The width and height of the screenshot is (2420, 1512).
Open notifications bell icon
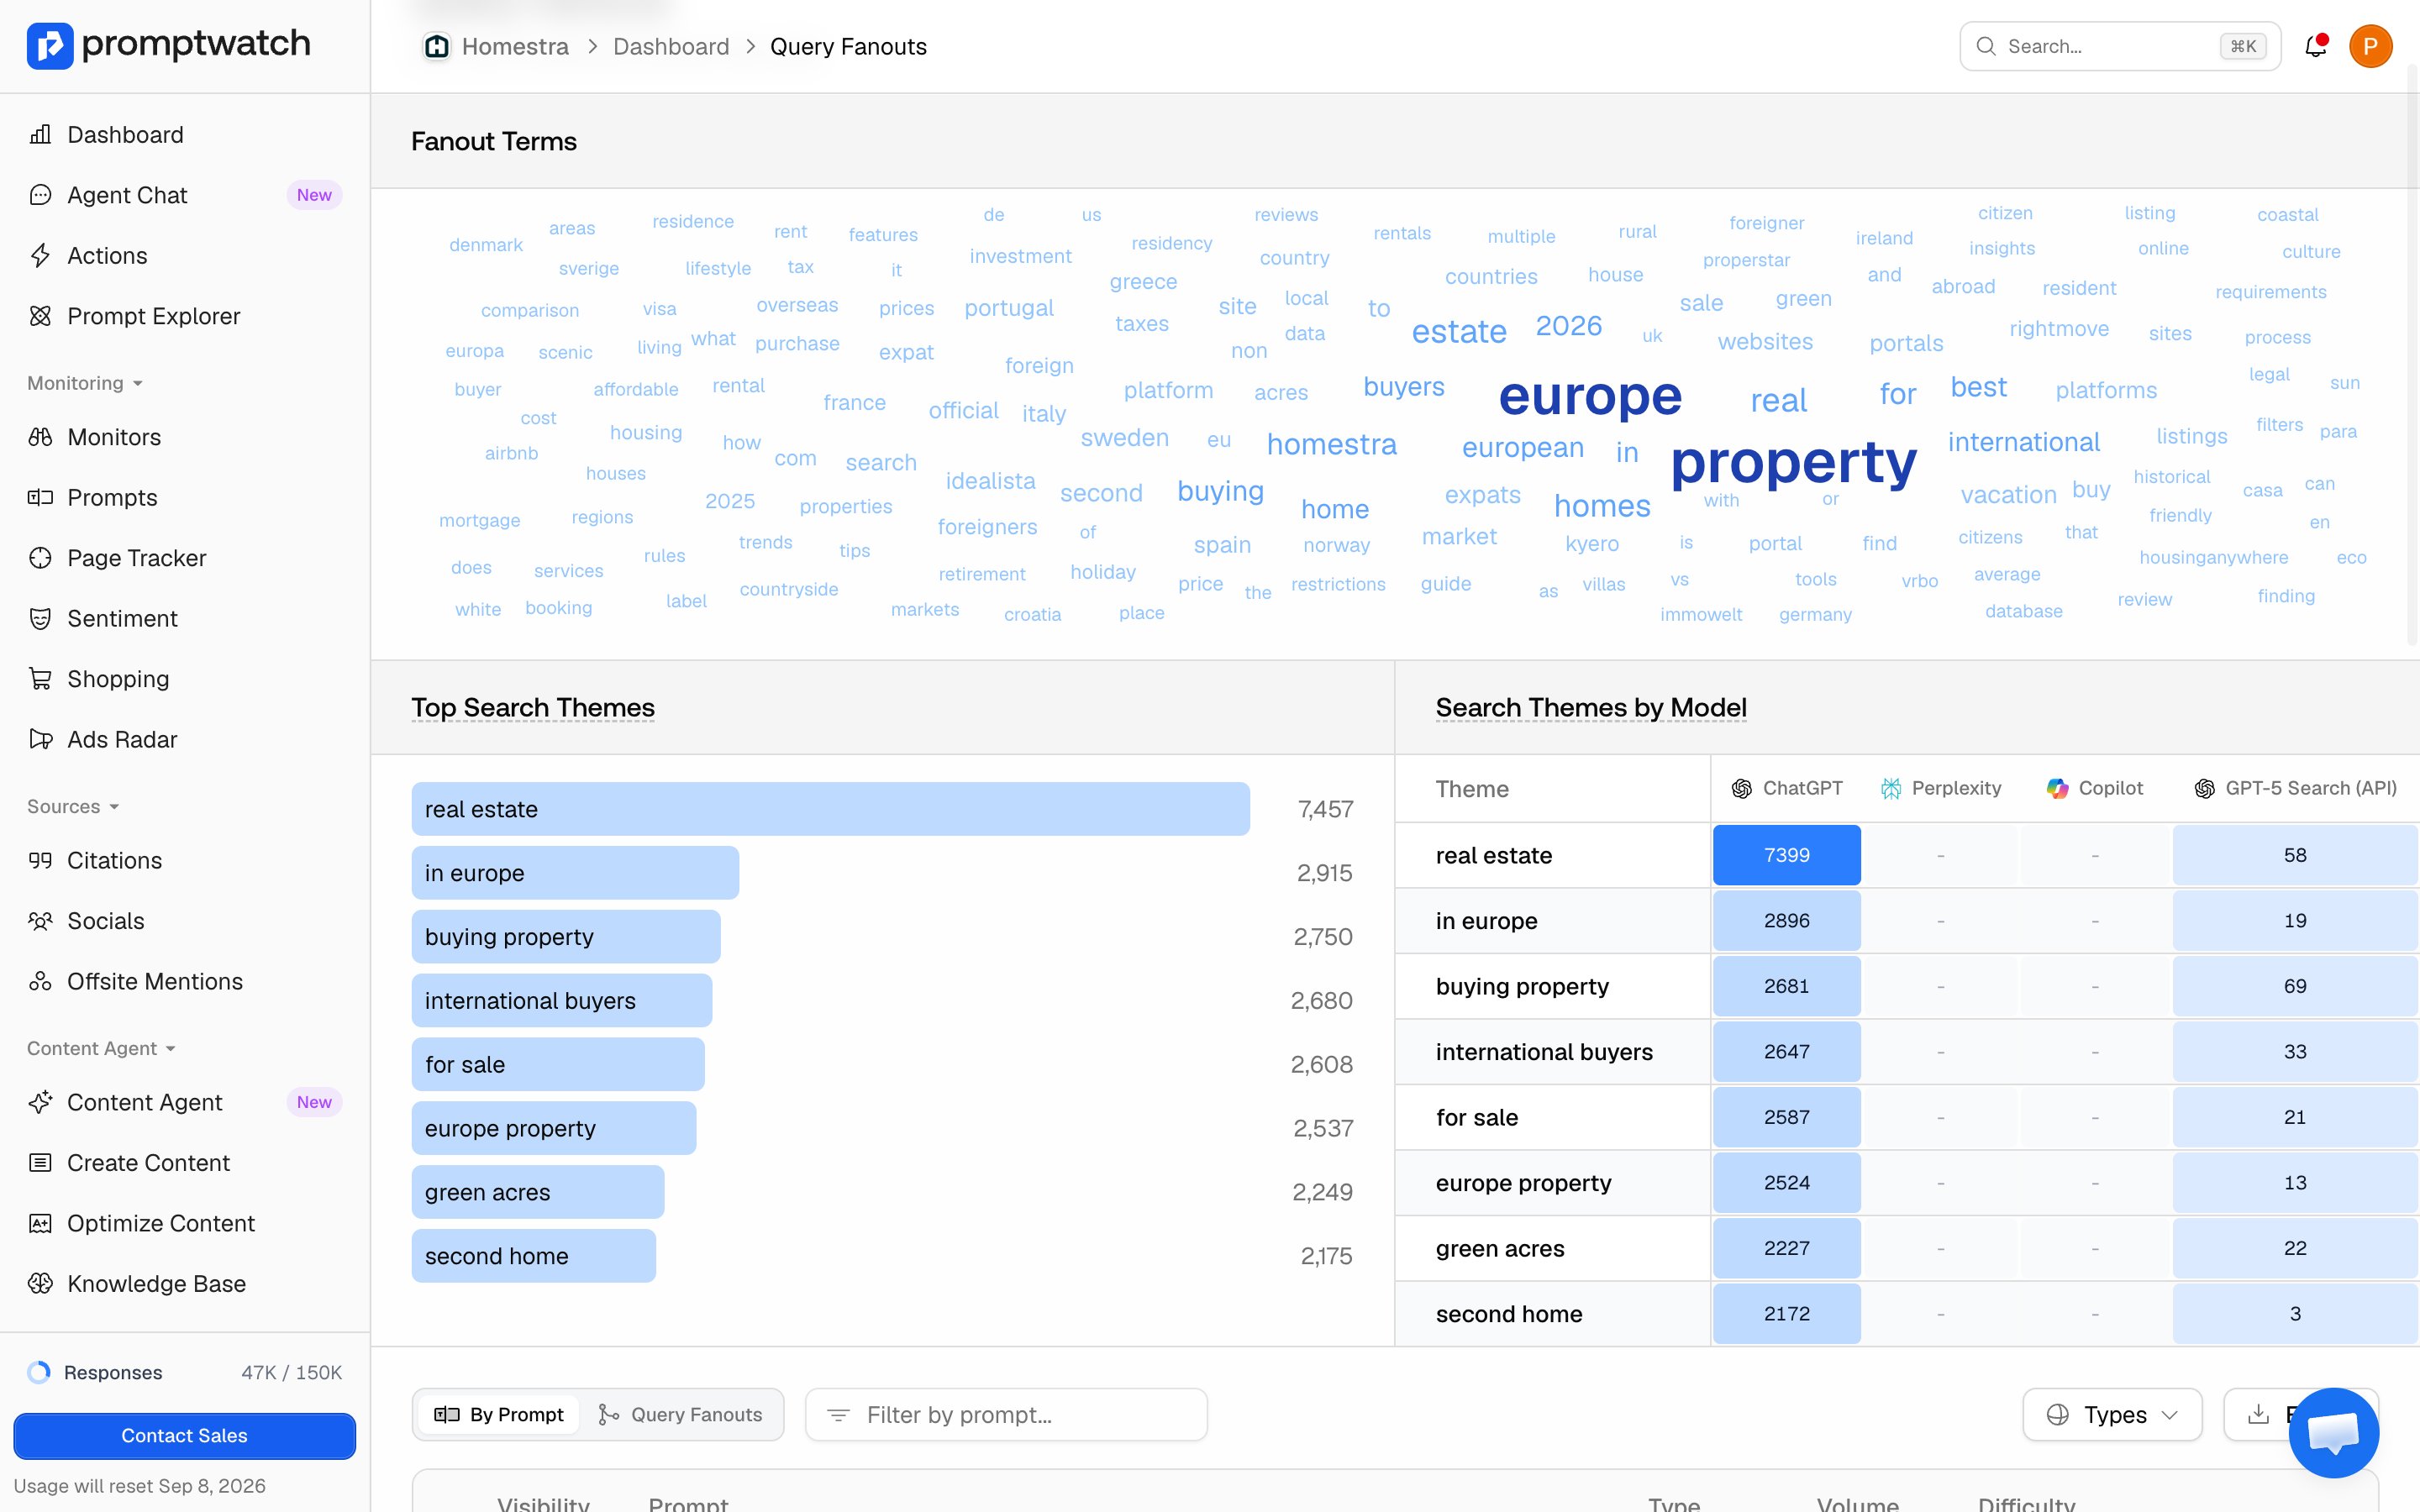tap(2315, 46)
